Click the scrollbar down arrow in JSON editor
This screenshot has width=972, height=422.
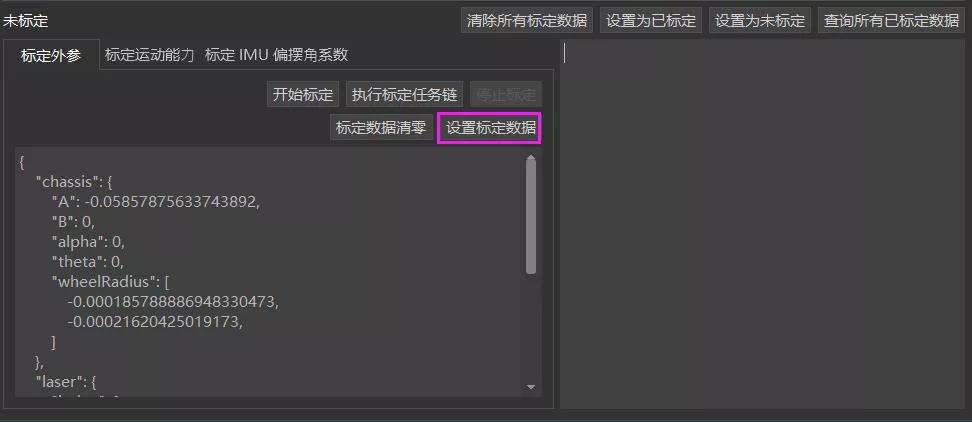coord(531,387)
